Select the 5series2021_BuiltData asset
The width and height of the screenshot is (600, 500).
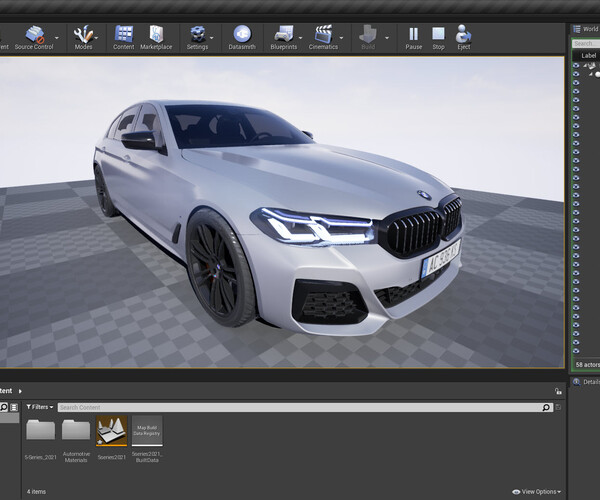click(x=147, y=440)
